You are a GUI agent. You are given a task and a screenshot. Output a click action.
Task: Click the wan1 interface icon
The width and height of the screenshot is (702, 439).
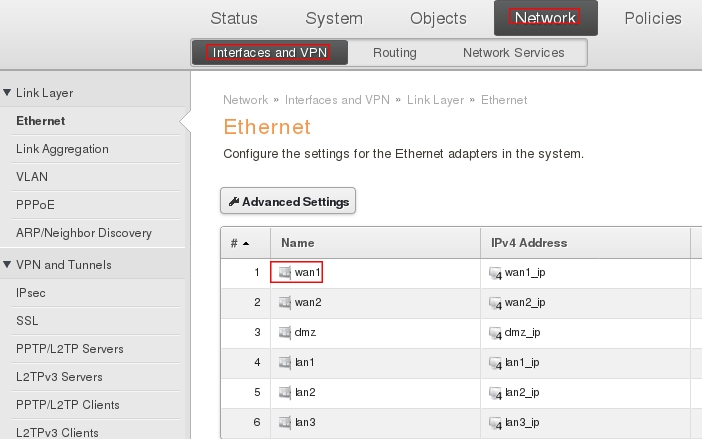pyautogui.click(x=285, y=272)
